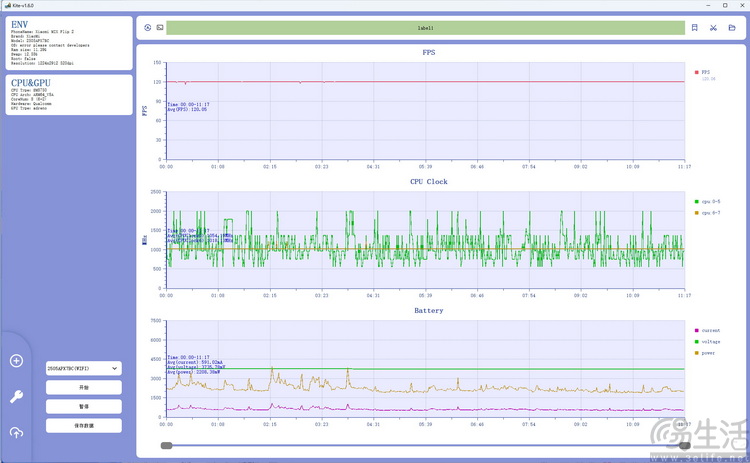Toggle the cpu 0-5 legend entry
The height and width of the screenshot is (463, 750).
tap(707, 202)
